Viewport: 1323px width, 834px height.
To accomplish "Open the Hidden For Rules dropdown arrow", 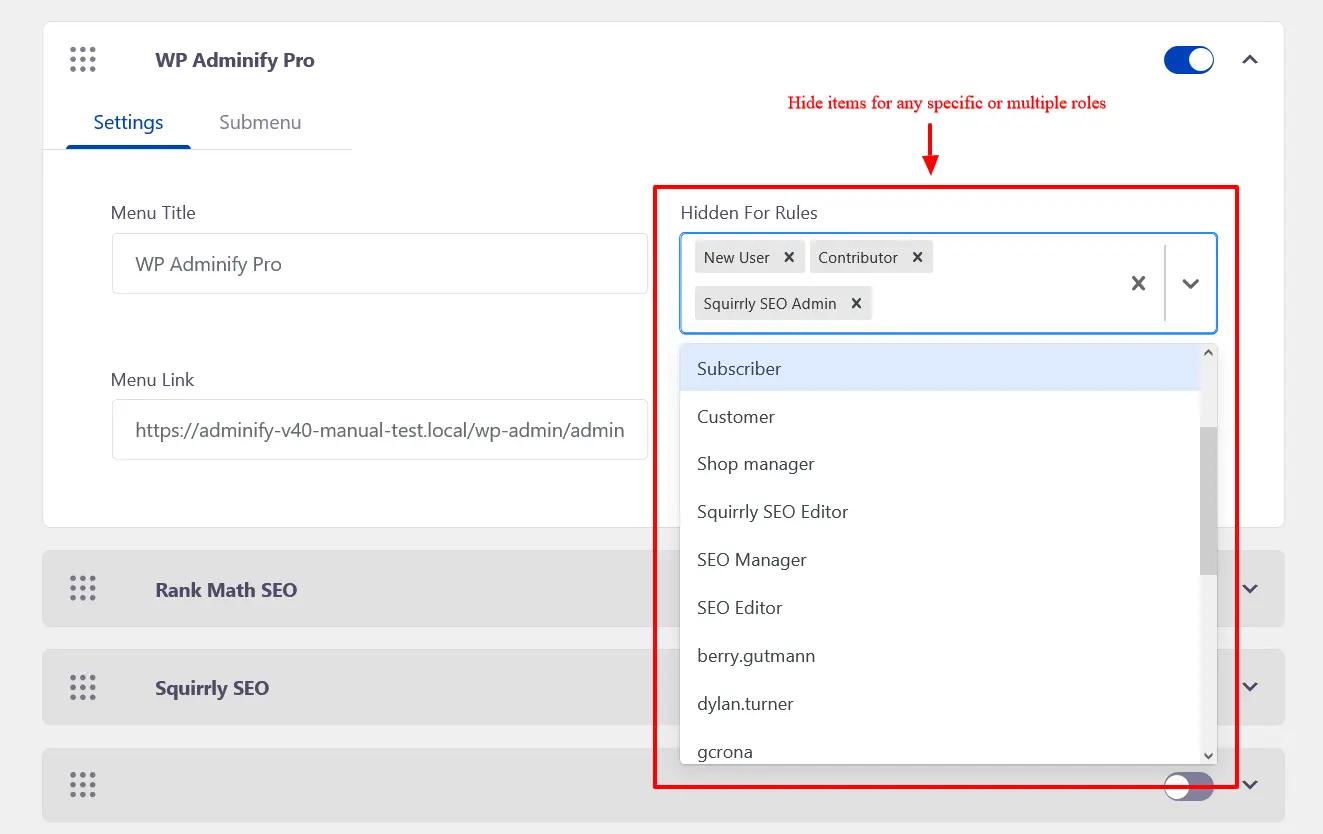I will (1190, 283).
